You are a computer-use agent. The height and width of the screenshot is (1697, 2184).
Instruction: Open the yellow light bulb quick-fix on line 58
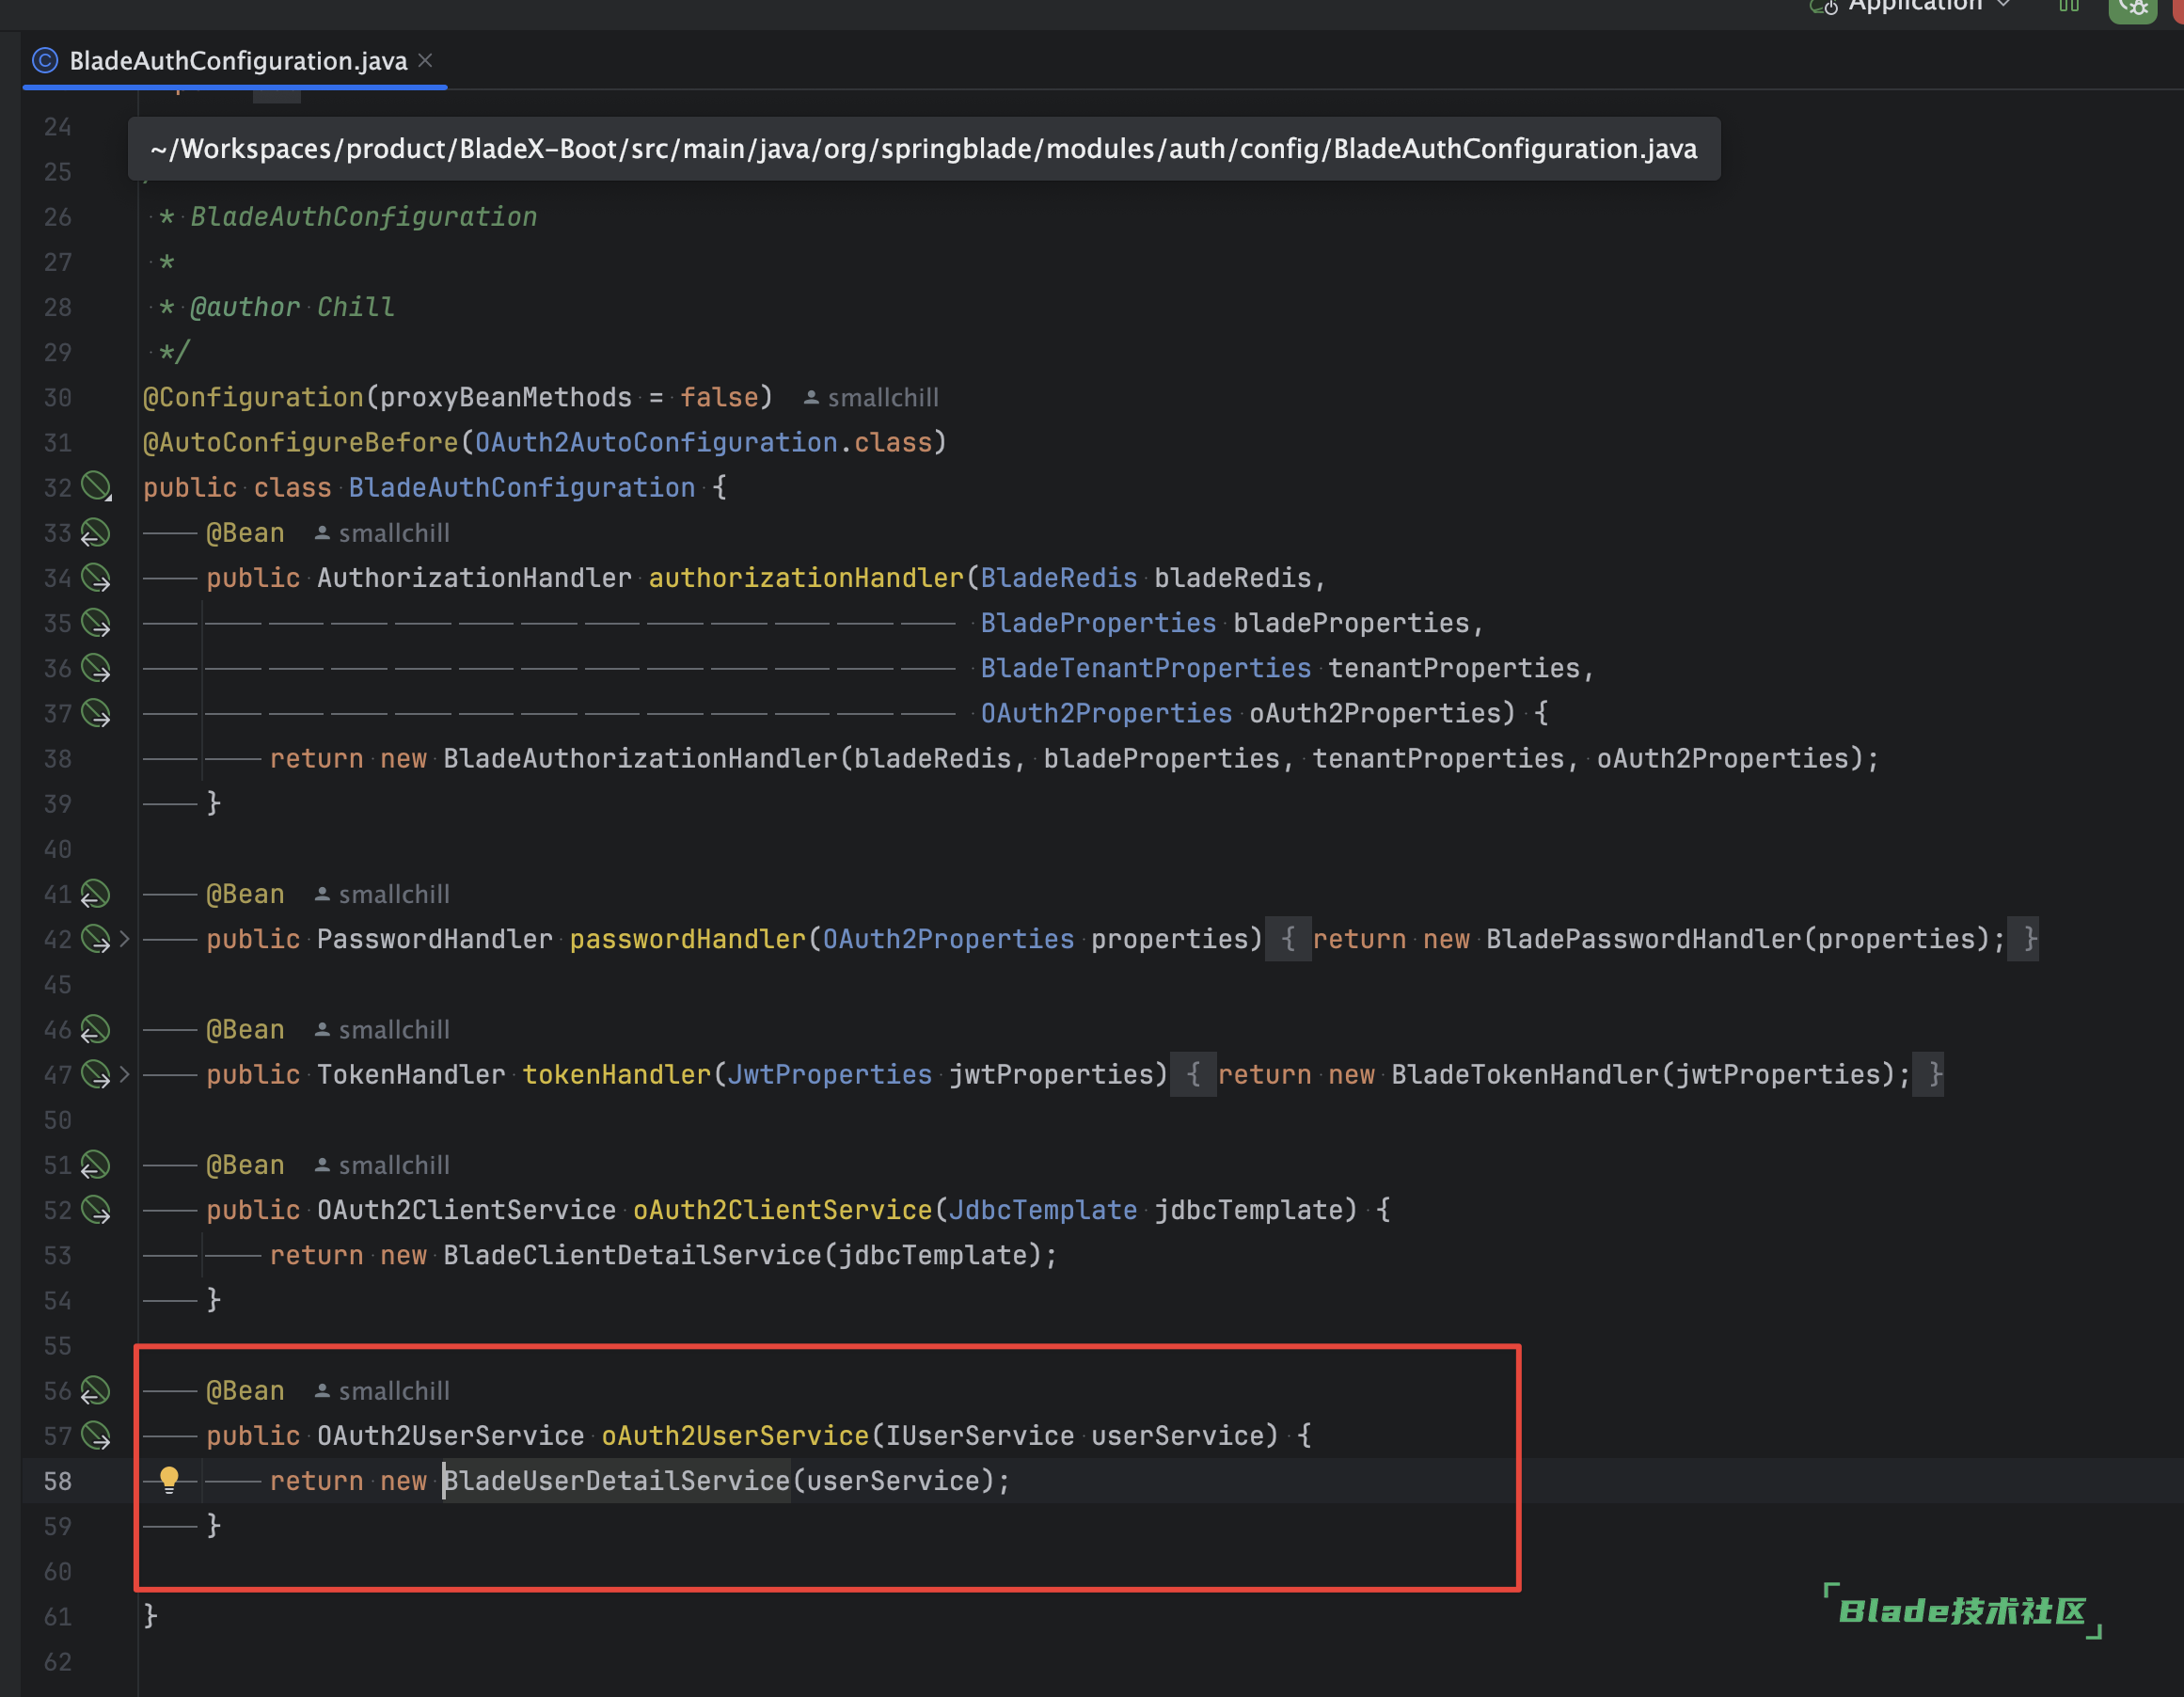pos(169,1480)
